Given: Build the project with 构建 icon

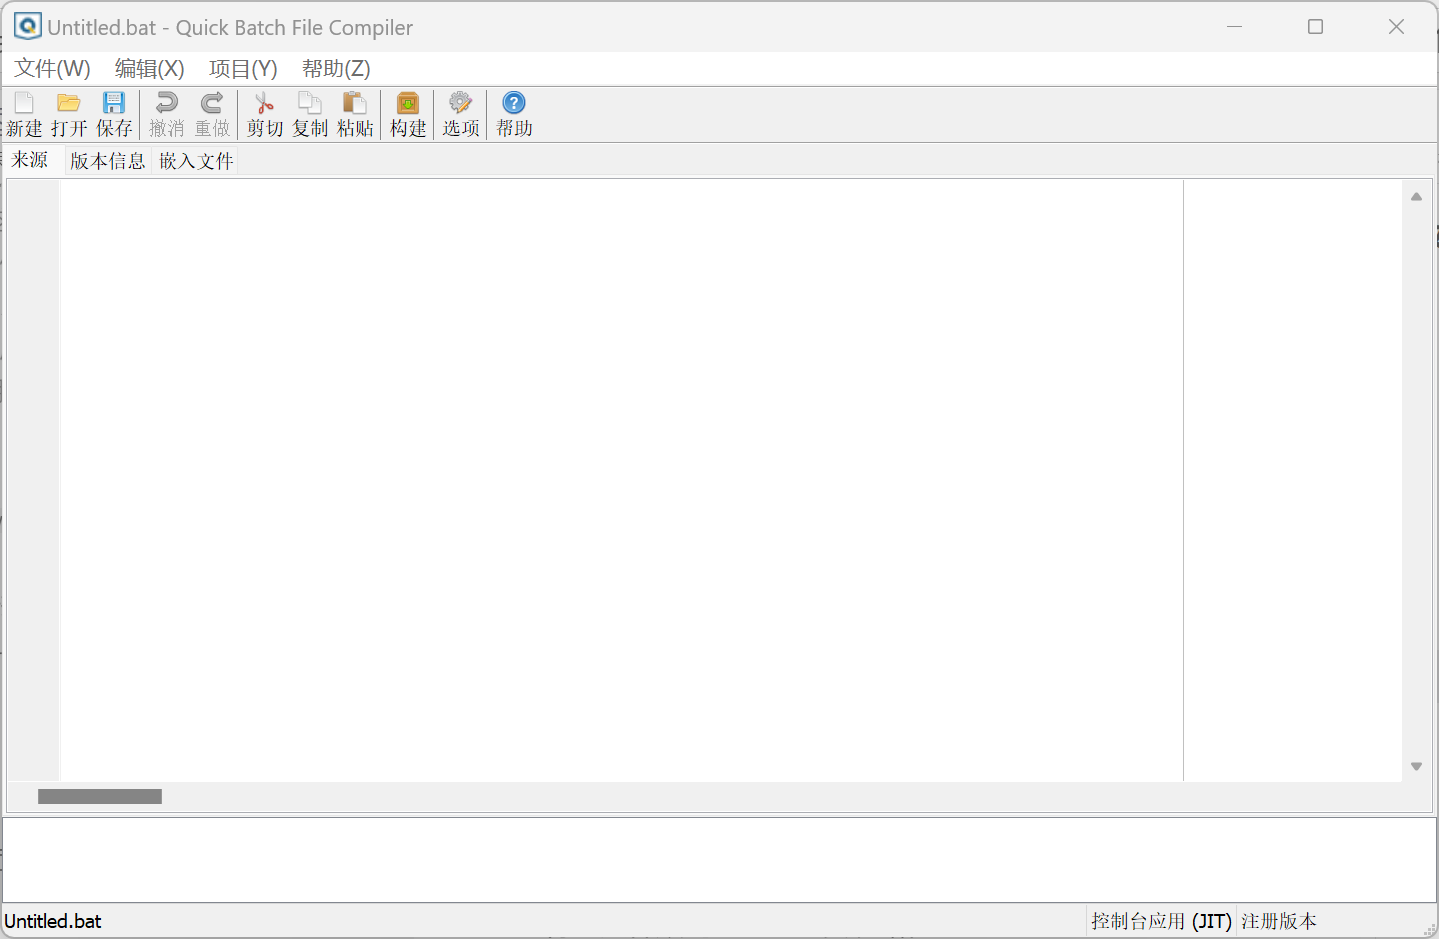Looking at the screenshot, I should 408,114.
